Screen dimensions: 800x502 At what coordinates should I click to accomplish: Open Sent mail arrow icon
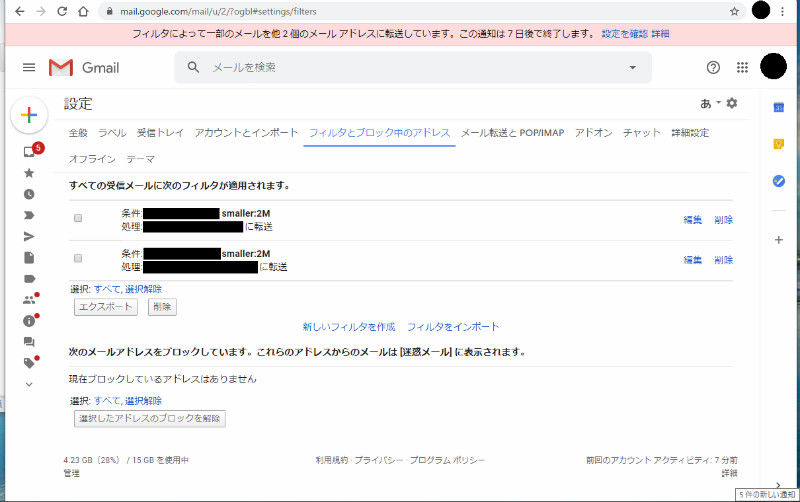tap(29, 236)
